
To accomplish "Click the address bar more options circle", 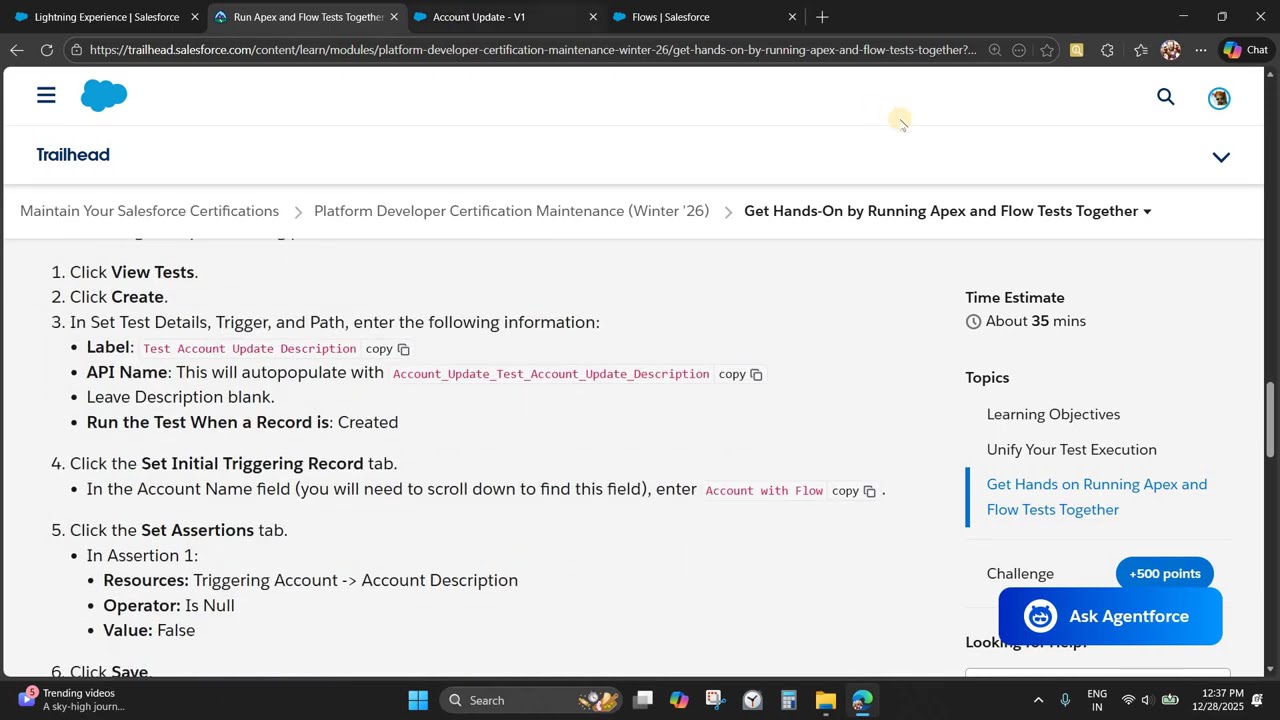I will pyautogui.click(x=1019, y=50).
